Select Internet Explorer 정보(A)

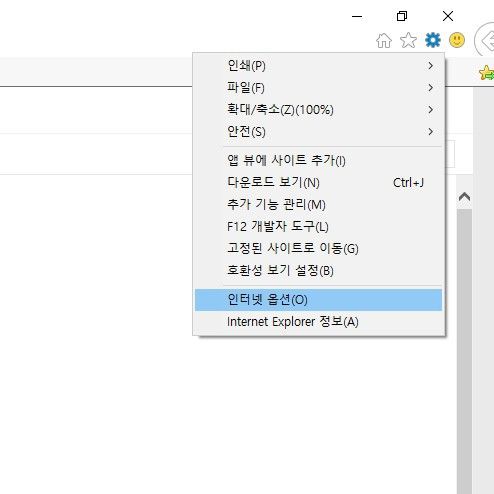click(x=318, y=322)
